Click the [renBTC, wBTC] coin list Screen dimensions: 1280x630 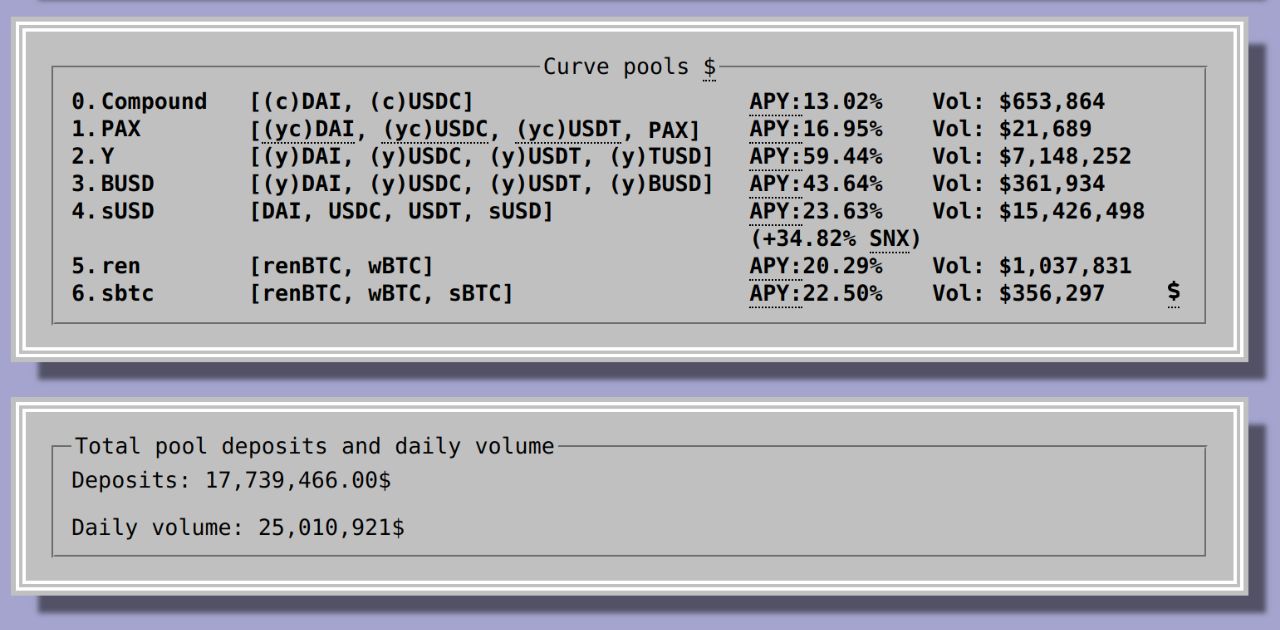click(x=341, y=266)
